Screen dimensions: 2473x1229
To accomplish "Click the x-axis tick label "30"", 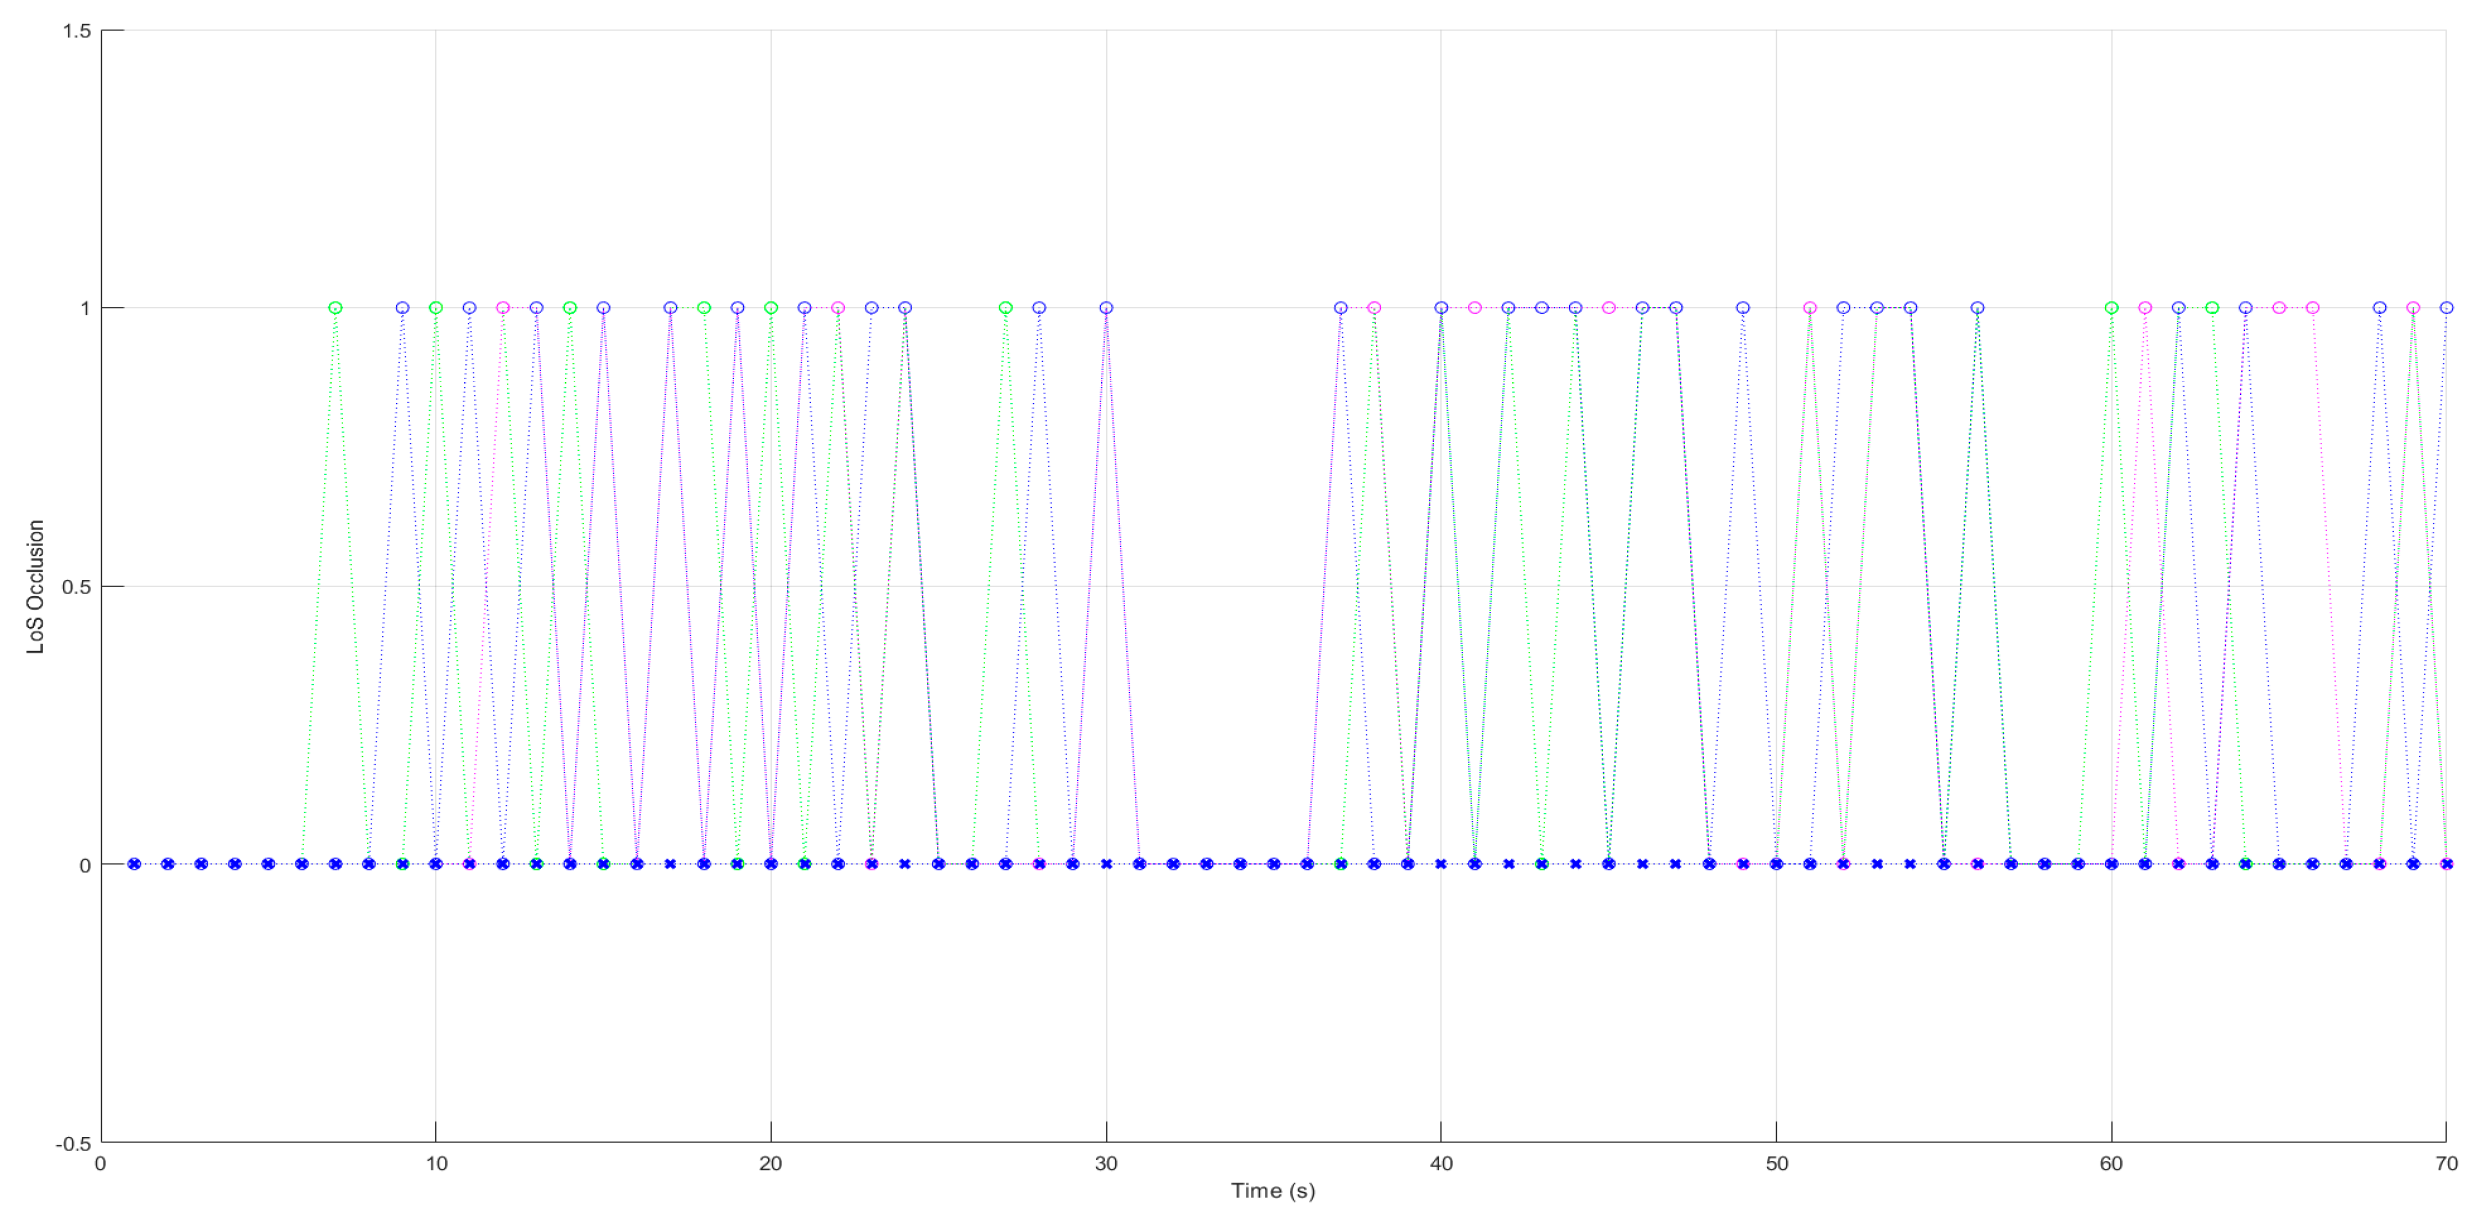I will (1106, 1163).
